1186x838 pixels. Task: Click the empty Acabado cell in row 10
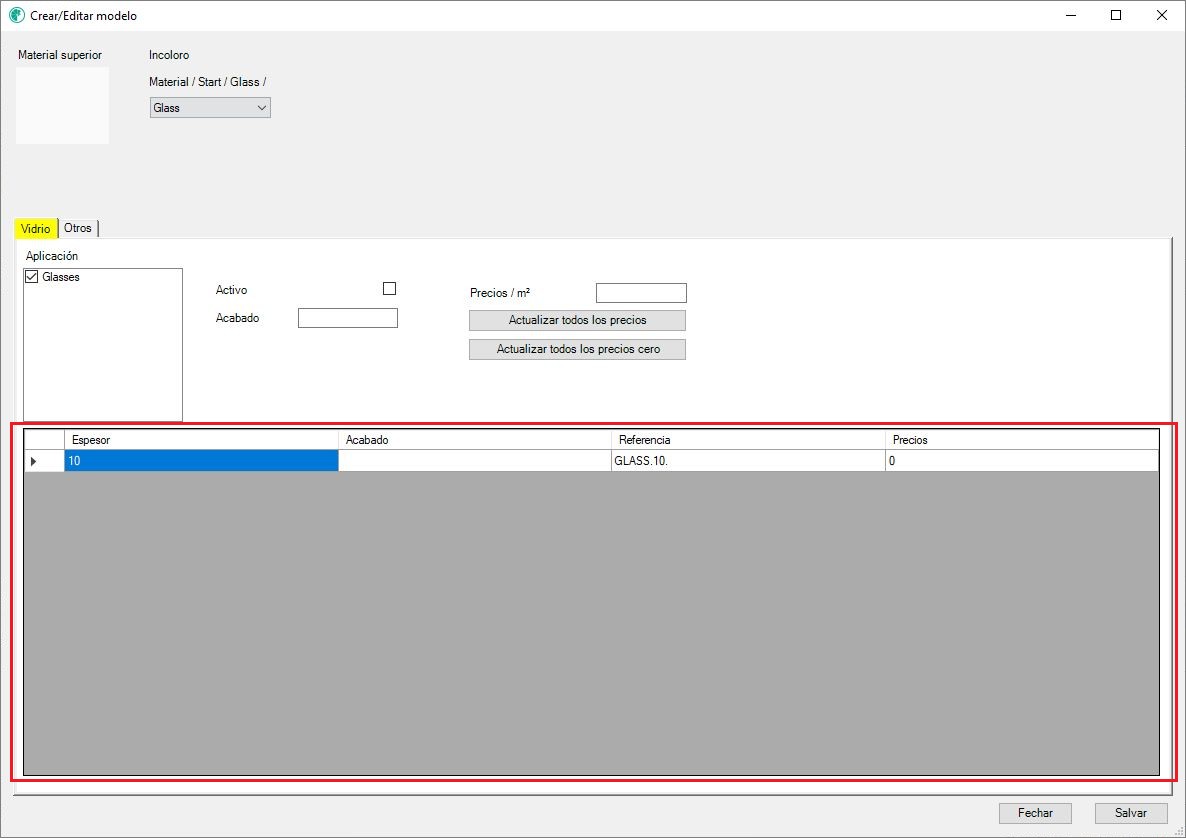(x=475, y=461)
